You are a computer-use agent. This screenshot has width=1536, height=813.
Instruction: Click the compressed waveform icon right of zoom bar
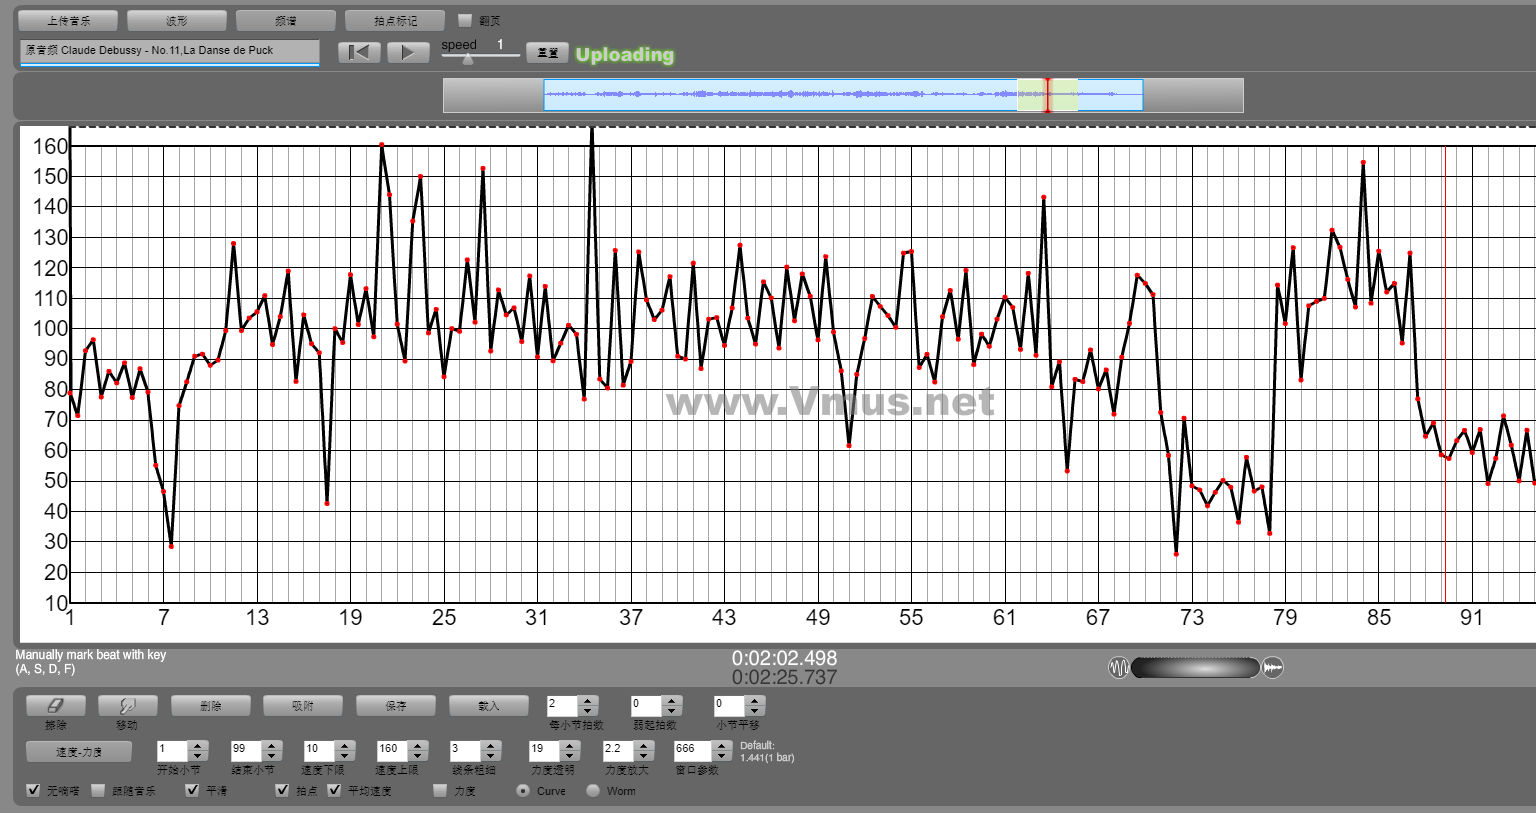pyautogui.click(x=1273, y=667)
